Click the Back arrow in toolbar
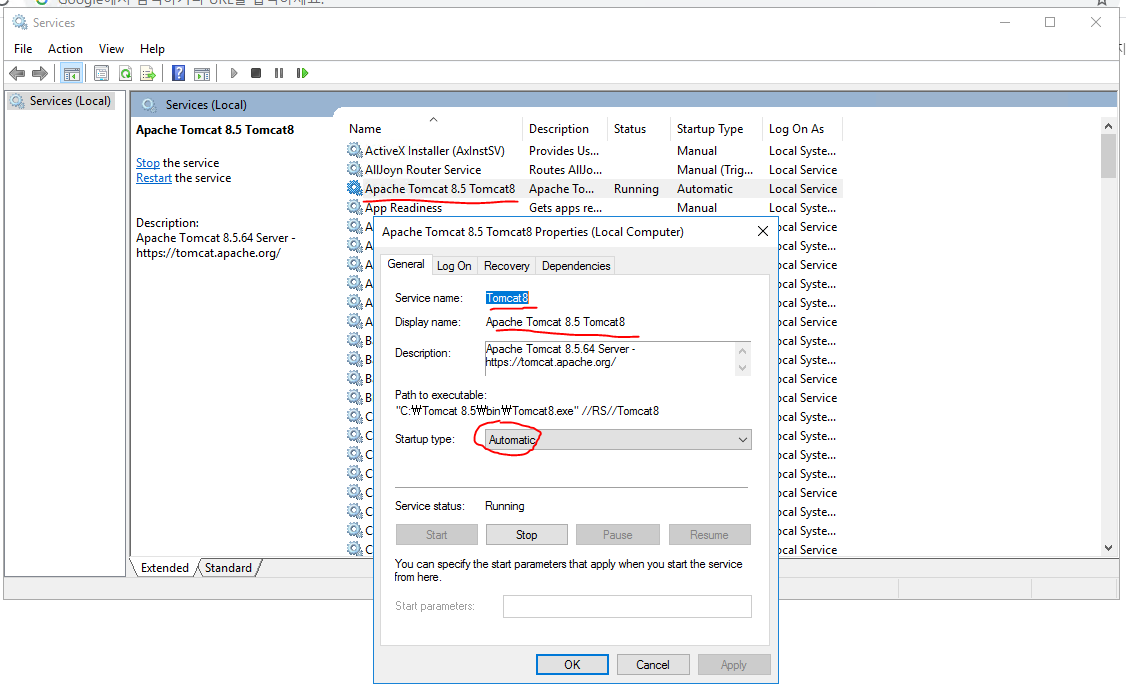This screenshot has height=692, width=1126. (x=17, y=73)
